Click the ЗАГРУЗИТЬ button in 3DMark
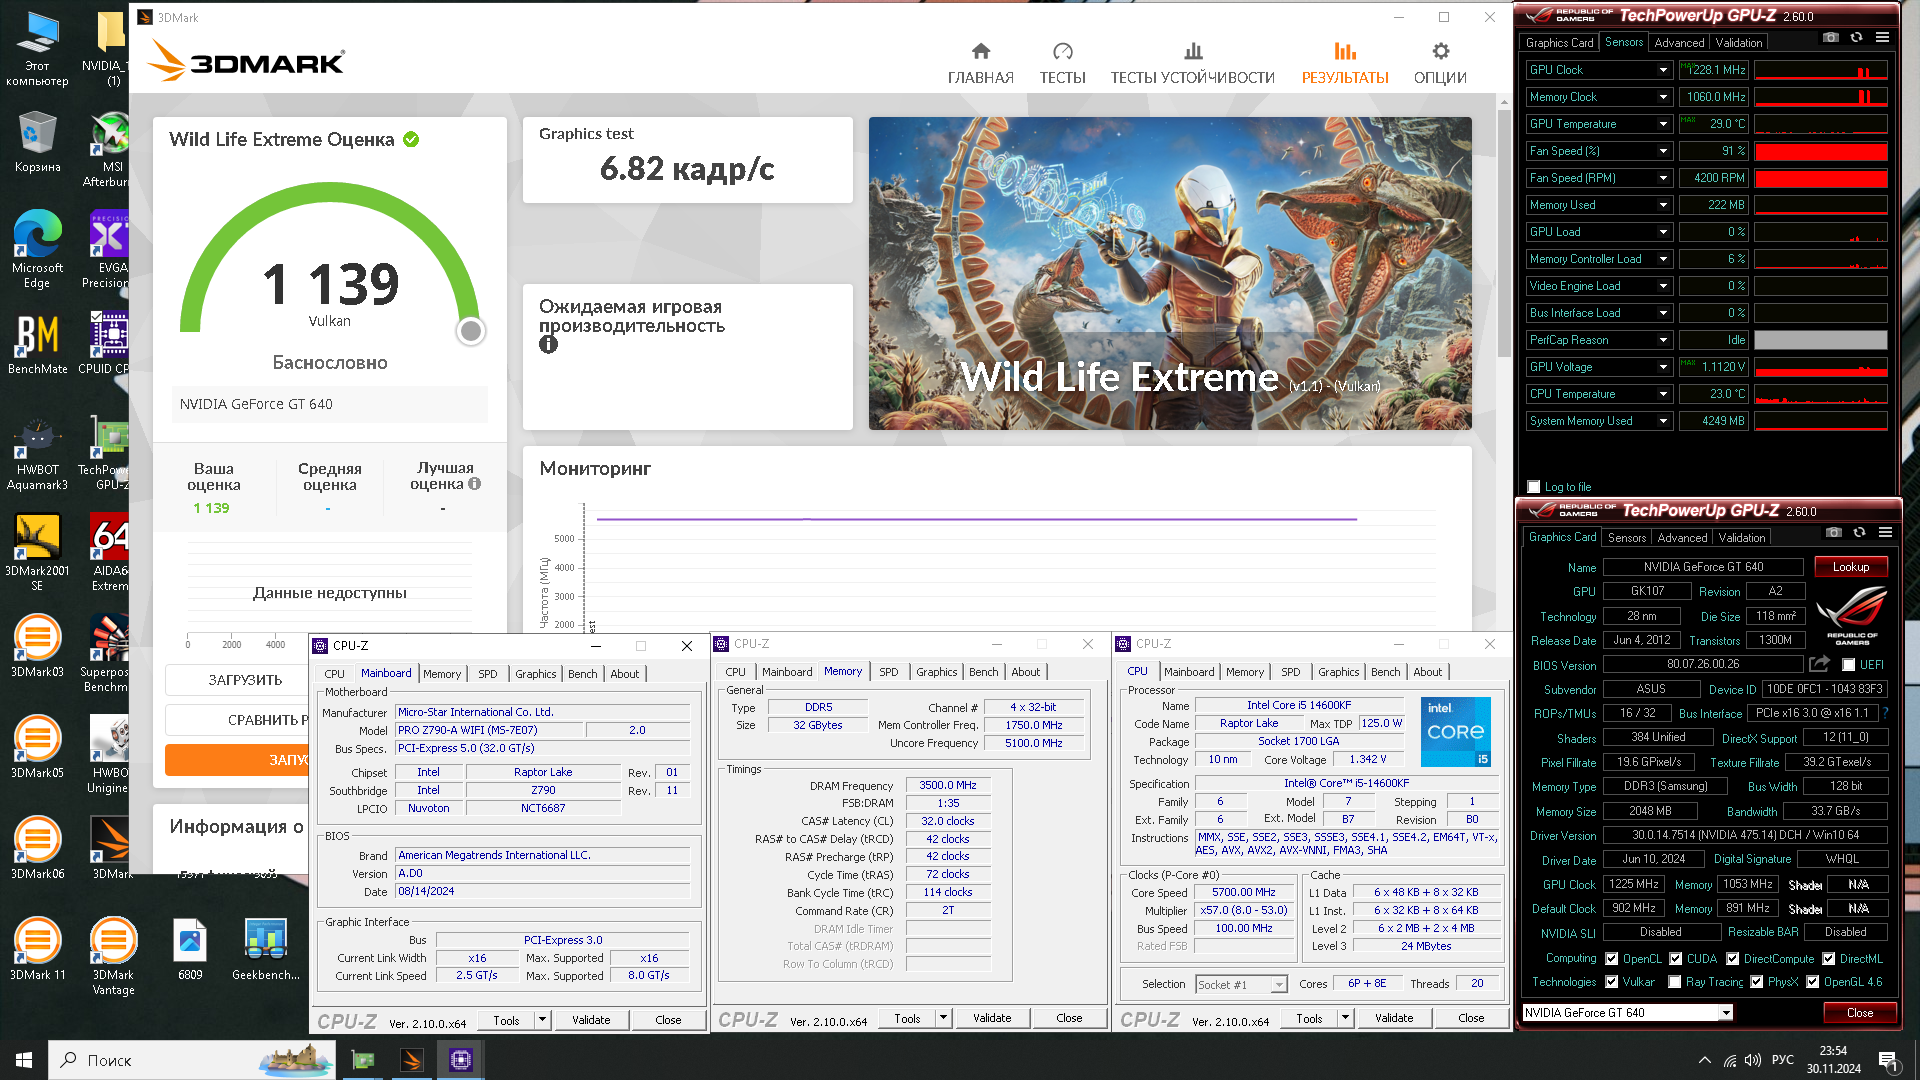This screenshot has width=1920, height=1080. point(245,680)
